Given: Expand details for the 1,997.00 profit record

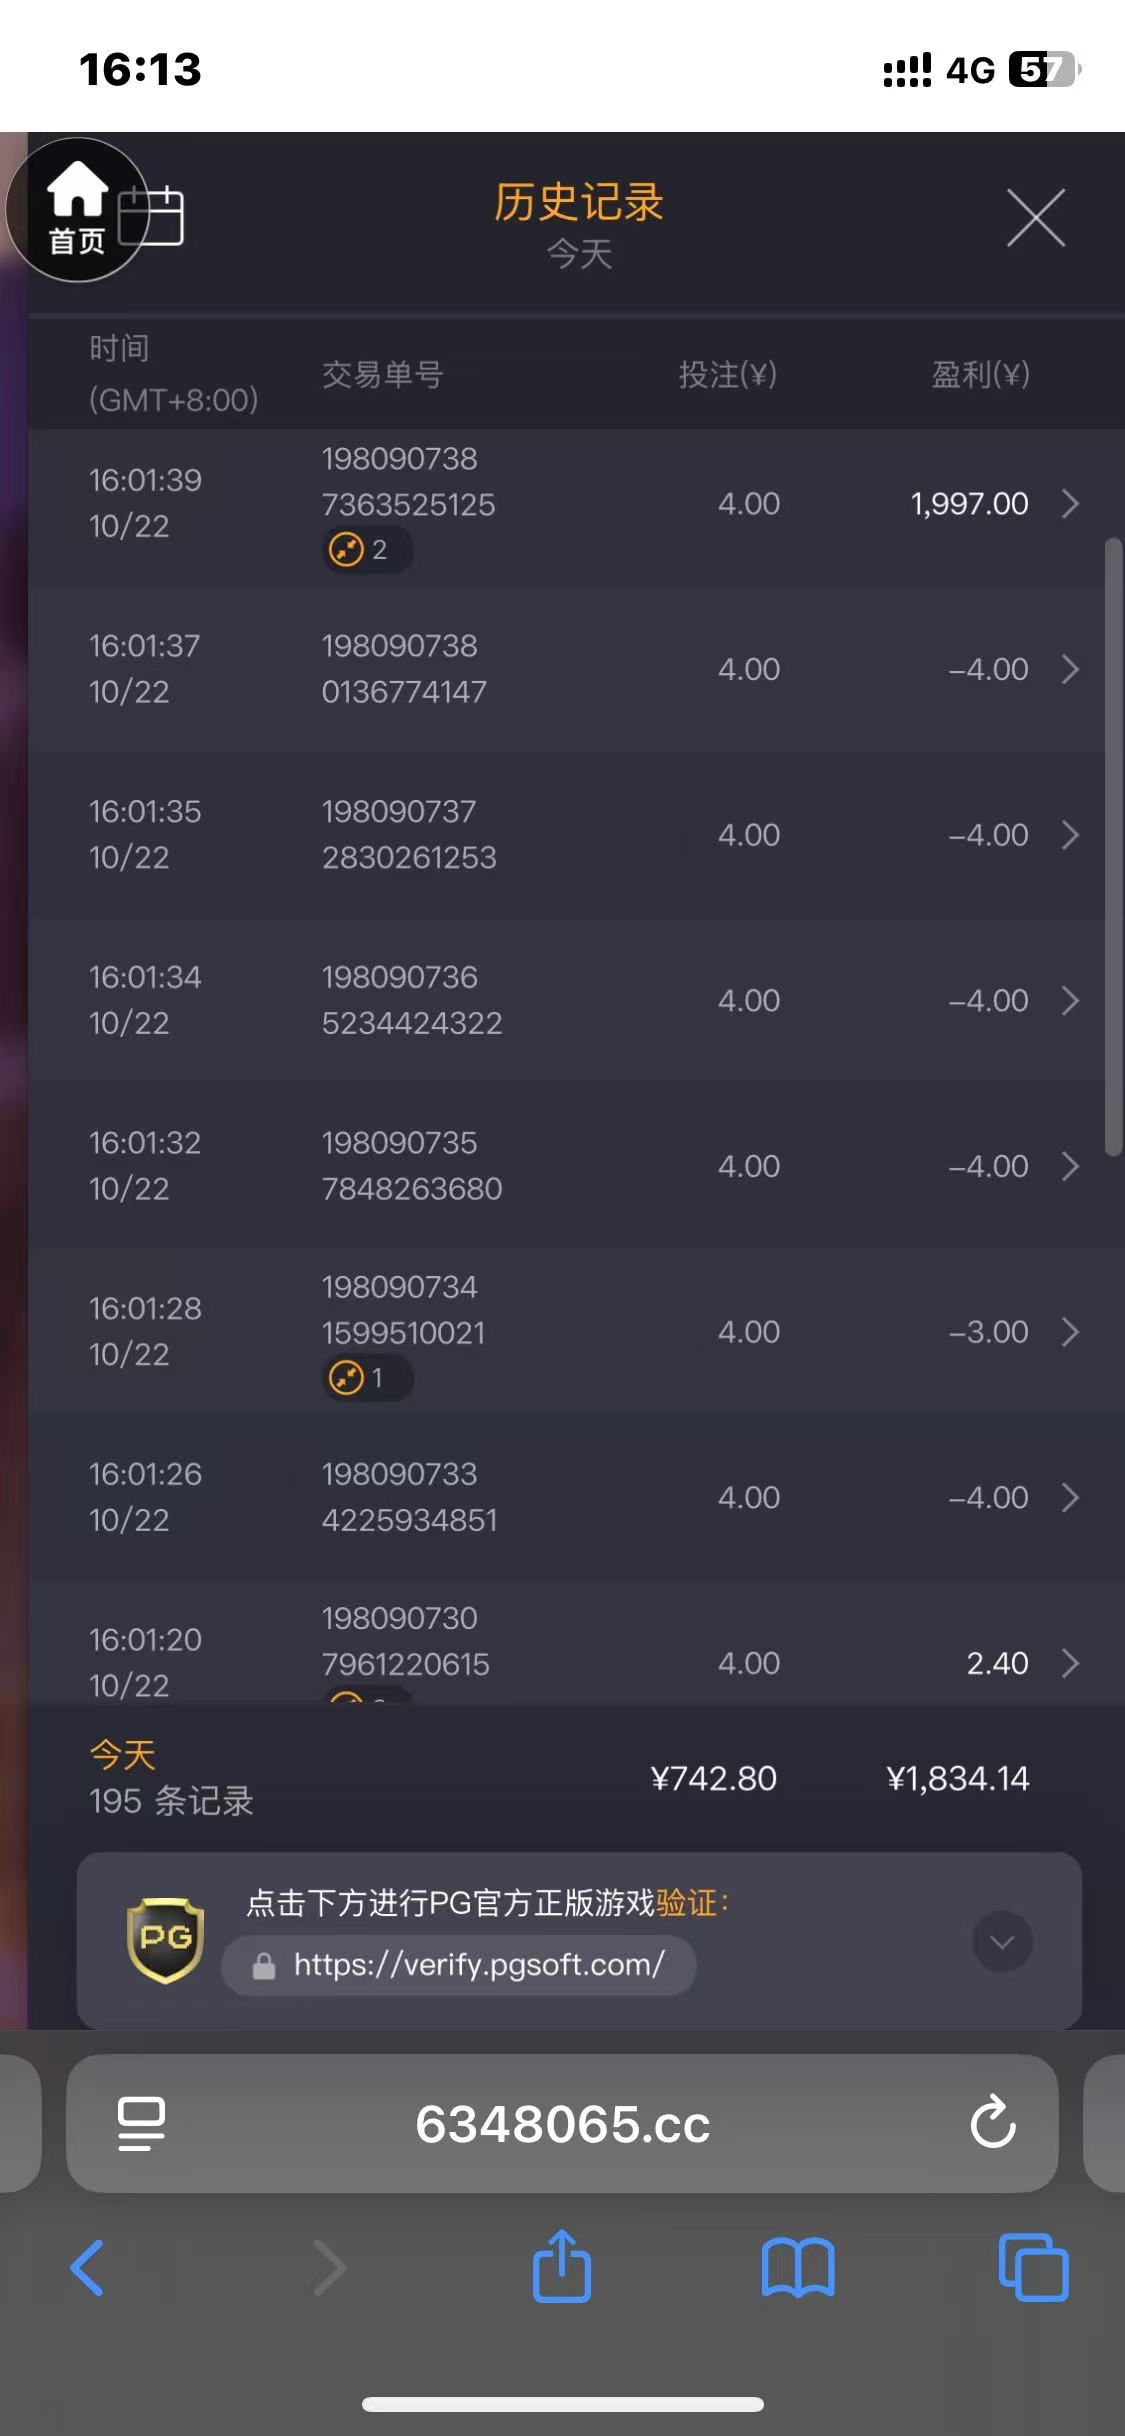Looking at the screenshot, I should (1070, 504).
